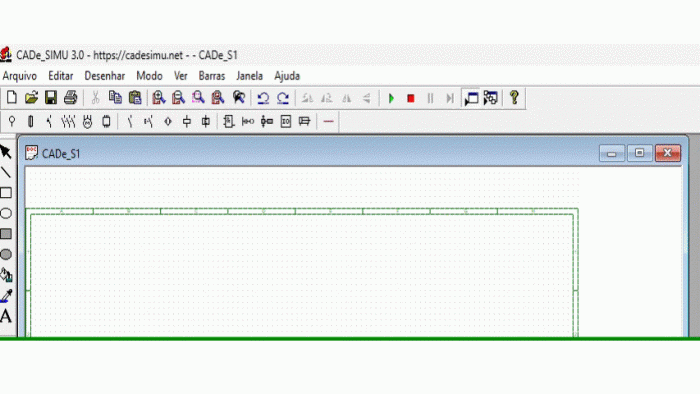Open help with the yellow question mark icon
Viewport: 700px width, 394px height.
514,98
